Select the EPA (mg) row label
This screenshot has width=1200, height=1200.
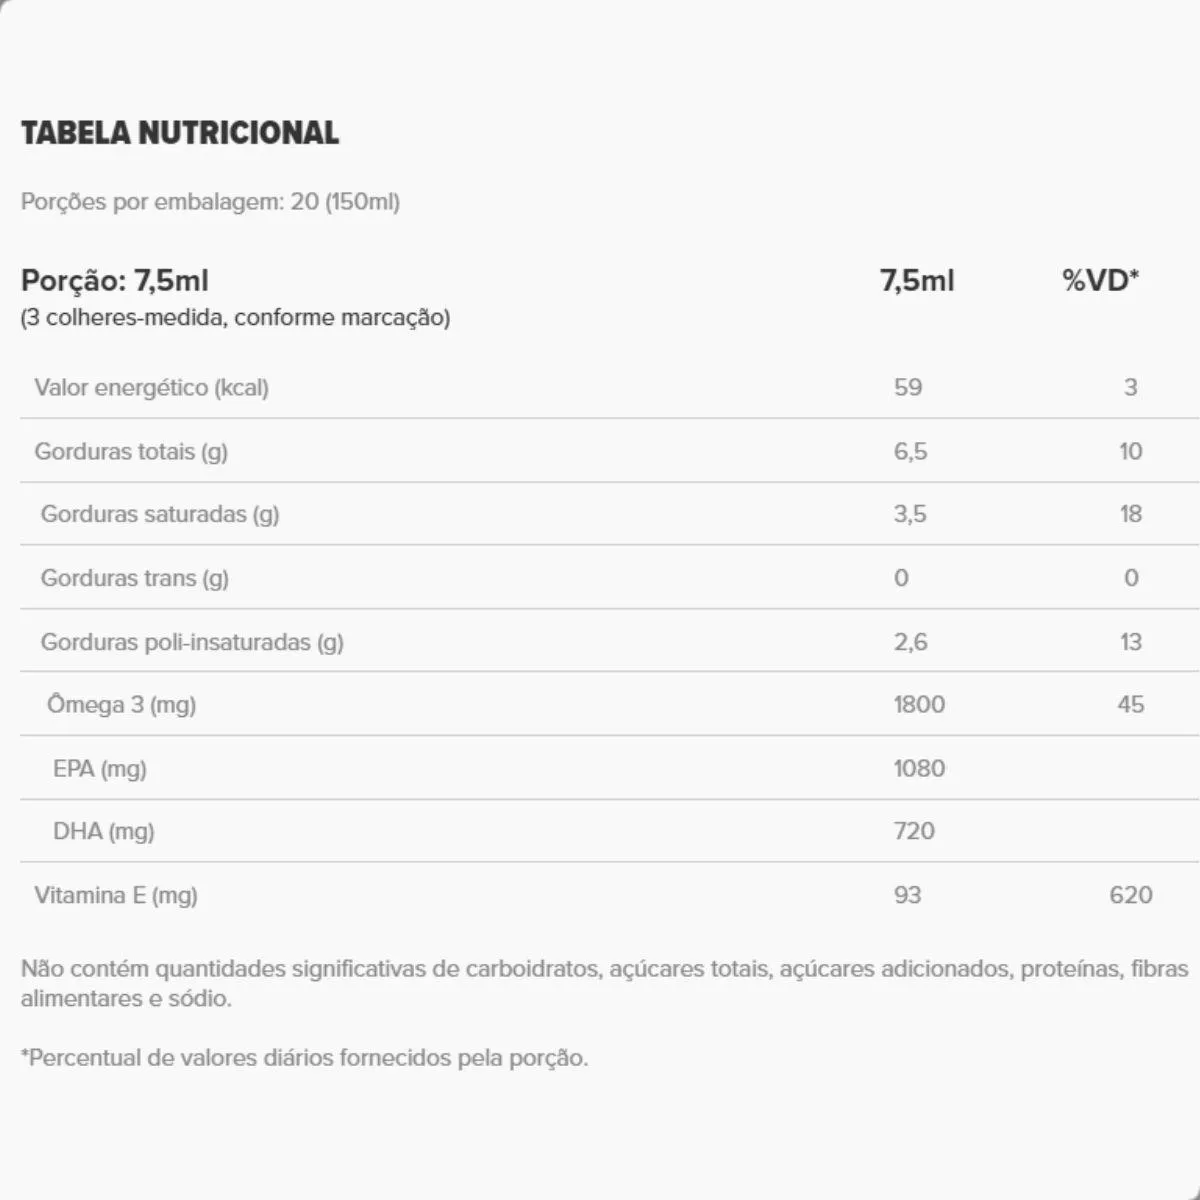[100, 769]
